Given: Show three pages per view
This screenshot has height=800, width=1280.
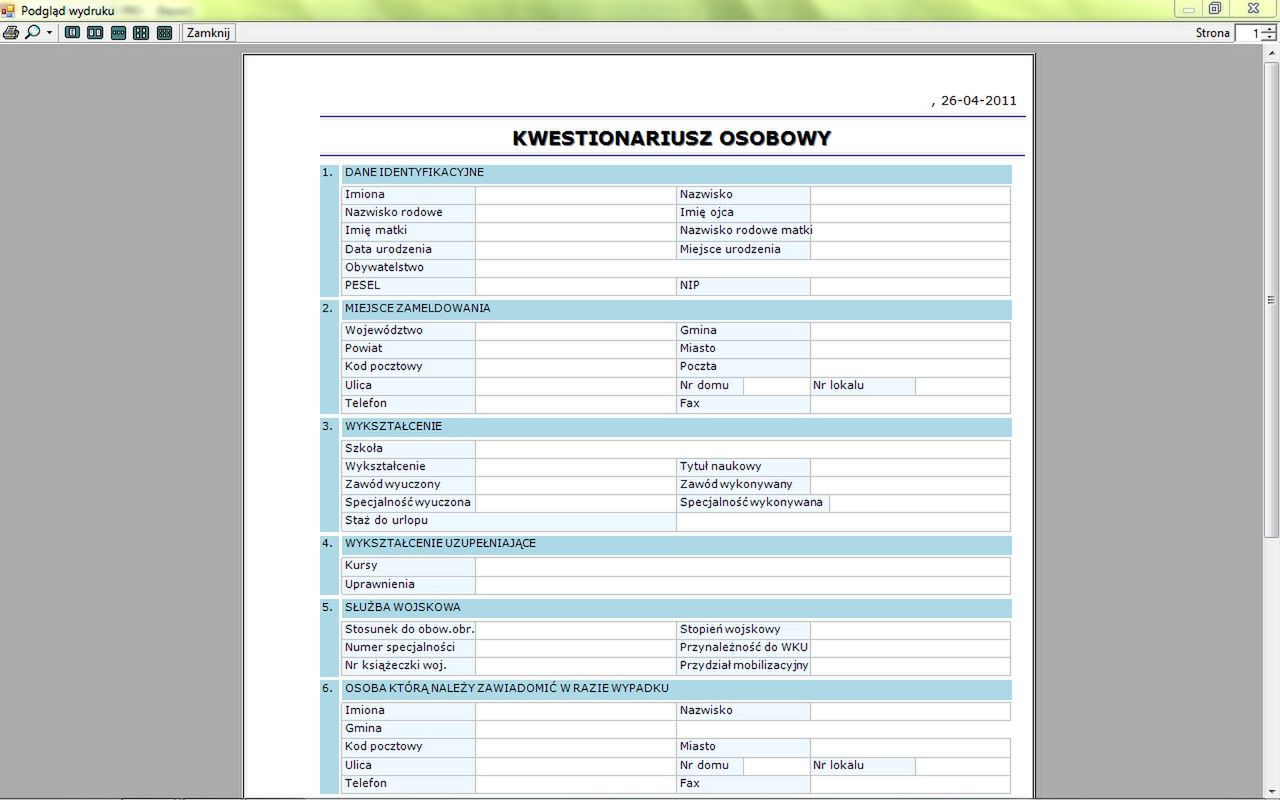Looking at the screenshot, I should pos(118,33).
